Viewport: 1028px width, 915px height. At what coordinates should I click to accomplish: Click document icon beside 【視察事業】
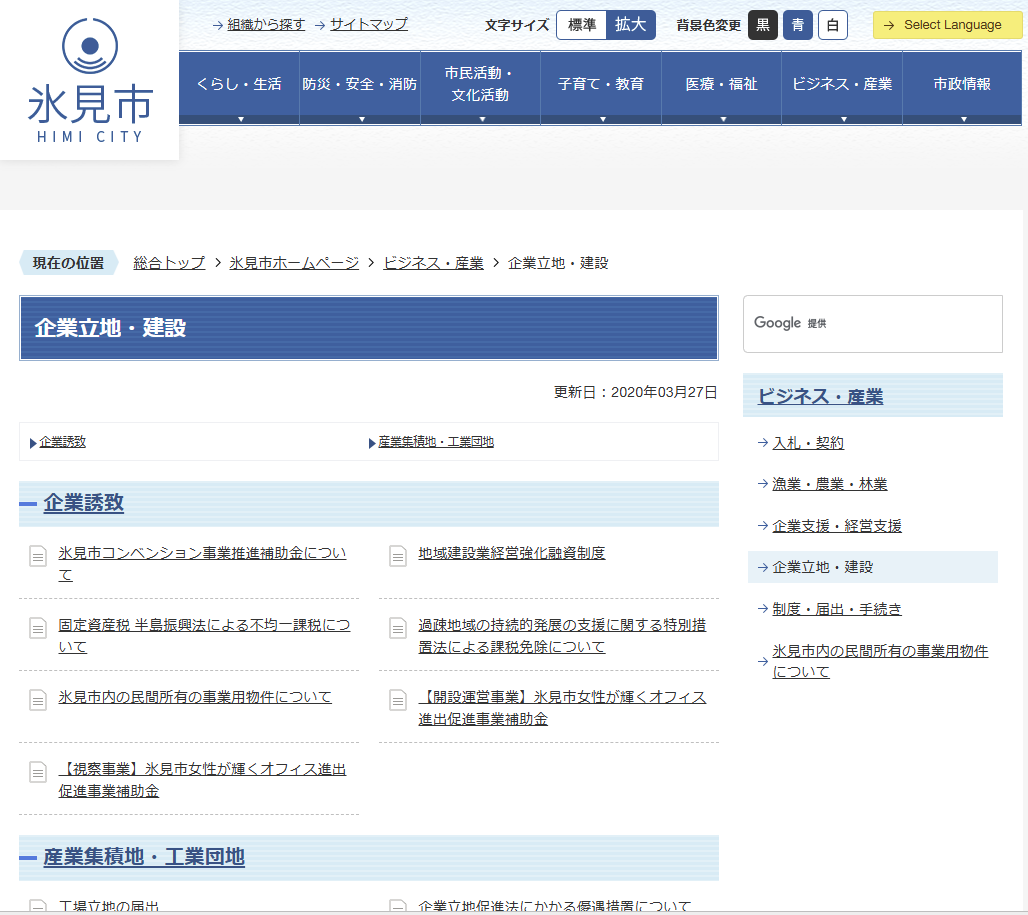coord(38,772)
